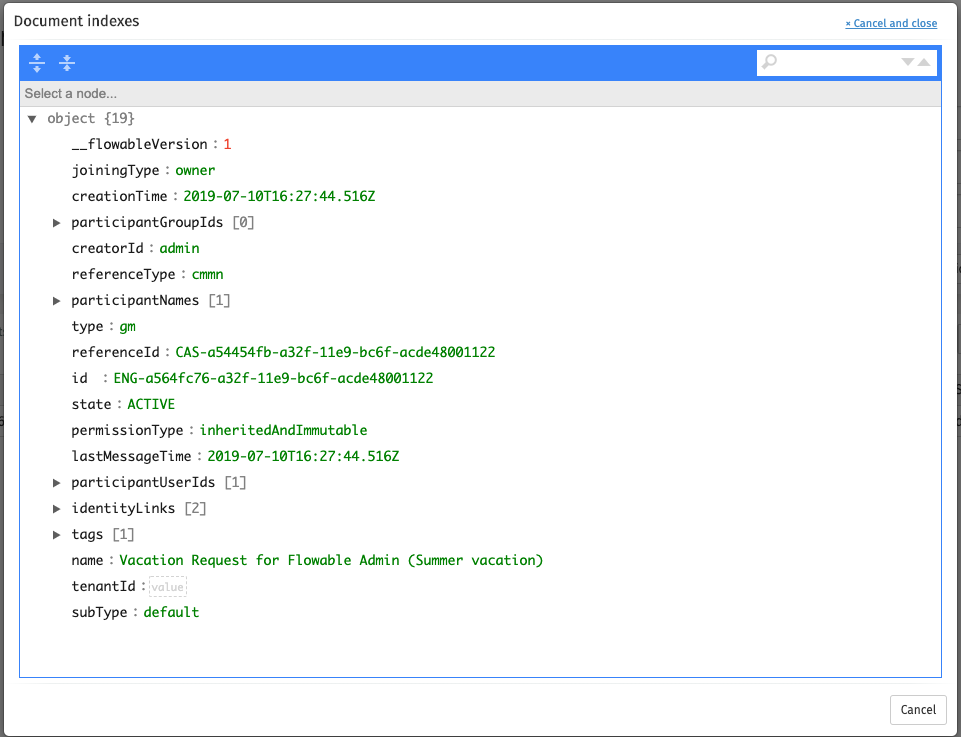The width and height of the screenshot is (961, 737).
Task: Collapse the root object node
Action: (x=33, y=119)
